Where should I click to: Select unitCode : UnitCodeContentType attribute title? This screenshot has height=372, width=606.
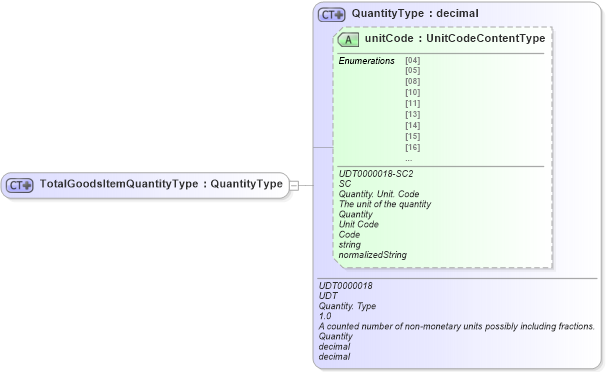coord(455,38)
